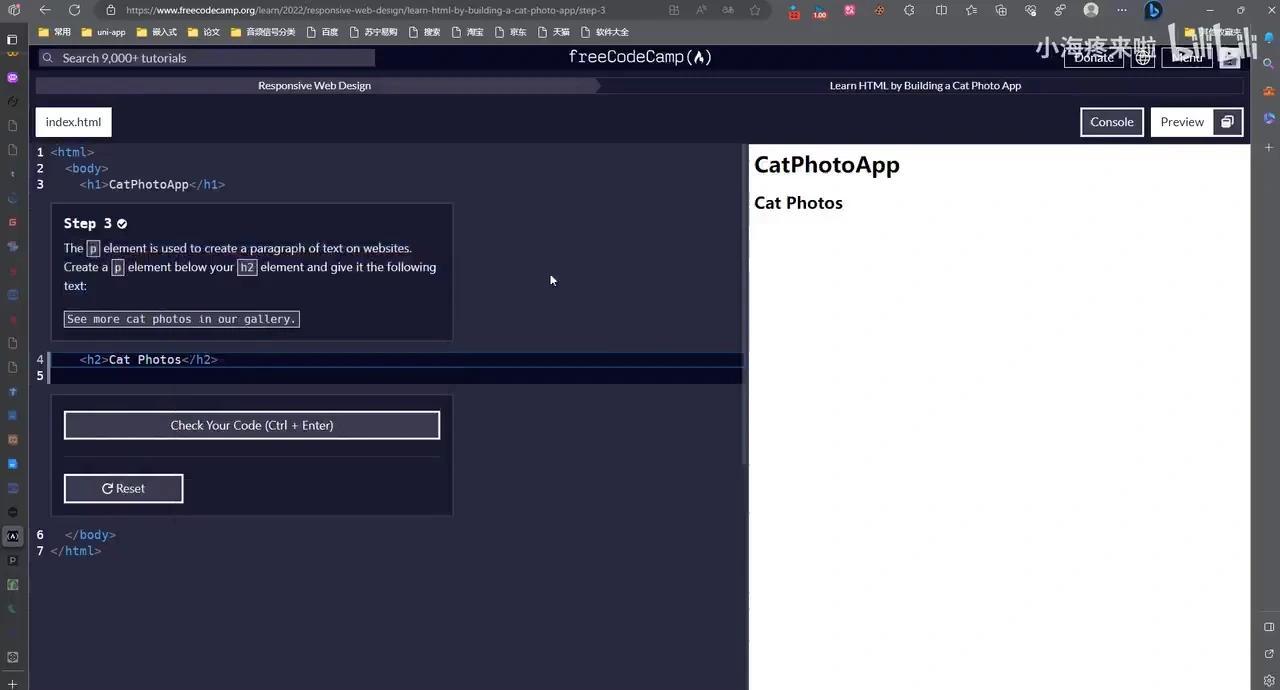Open the browser settings menu with three dots
The width and height of the screenshot is (1280, 690).
1122,10
